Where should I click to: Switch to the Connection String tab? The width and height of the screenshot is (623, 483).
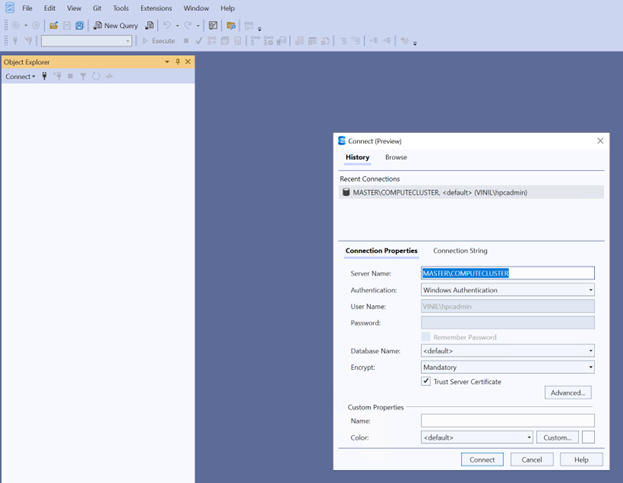click(x=460, y=250)
